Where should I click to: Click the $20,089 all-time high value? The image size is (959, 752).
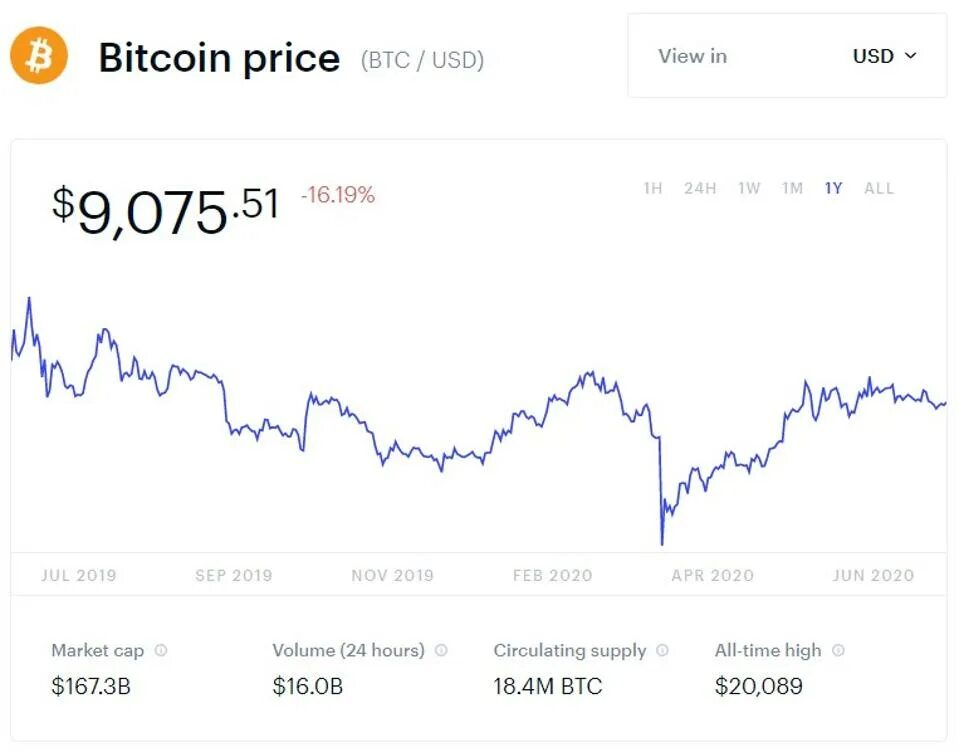point(758,686)
